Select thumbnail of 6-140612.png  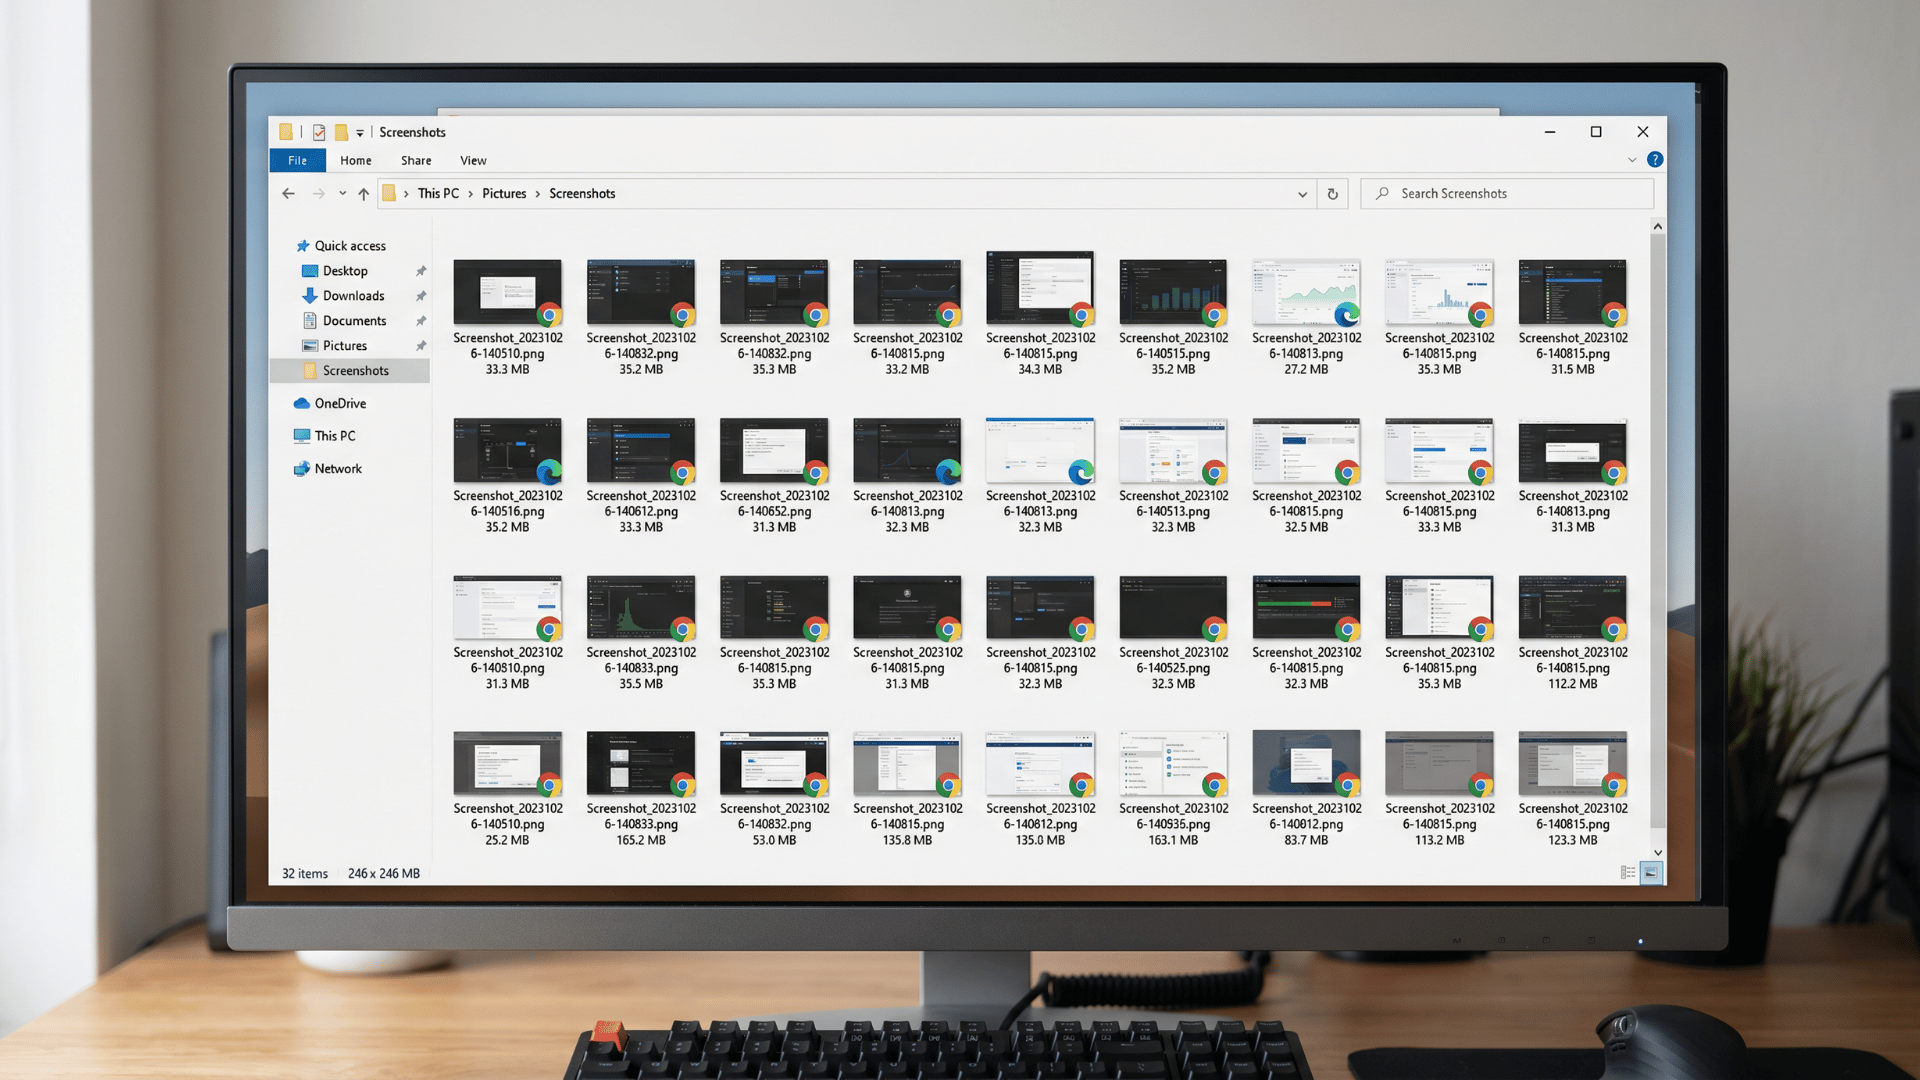[640, 450]
